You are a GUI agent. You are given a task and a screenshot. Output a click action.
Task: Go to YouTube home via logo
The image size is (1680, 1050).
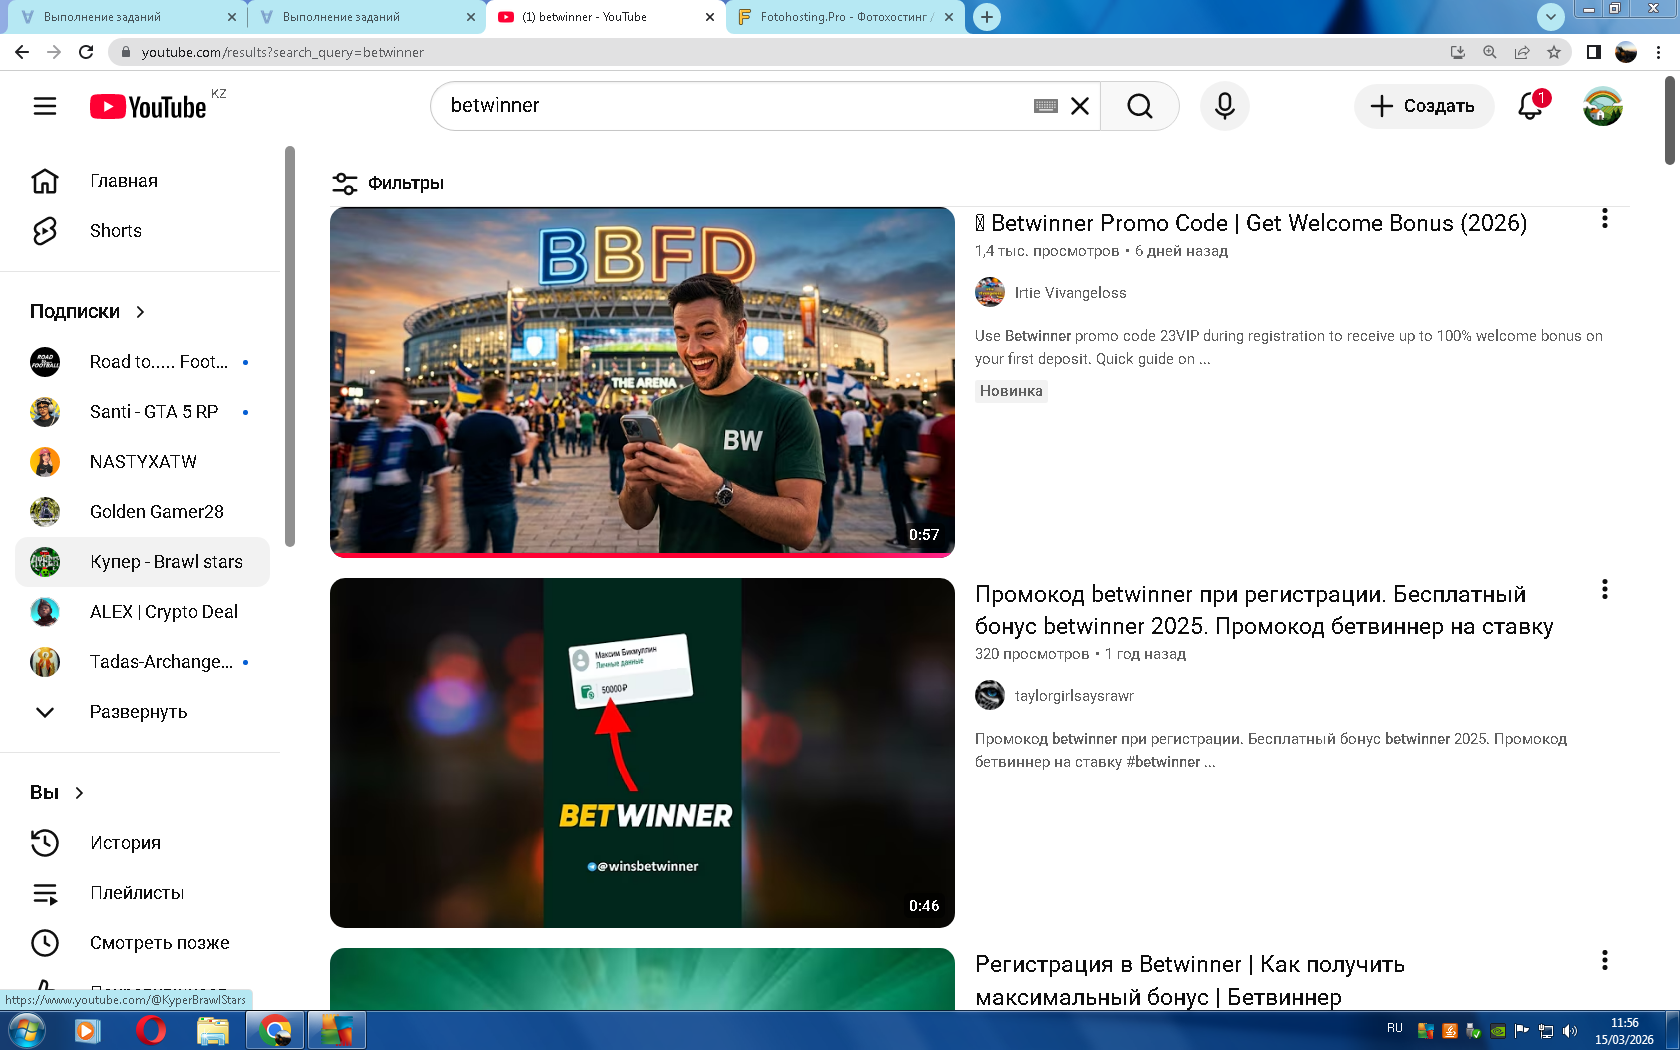tap(148, 107)
